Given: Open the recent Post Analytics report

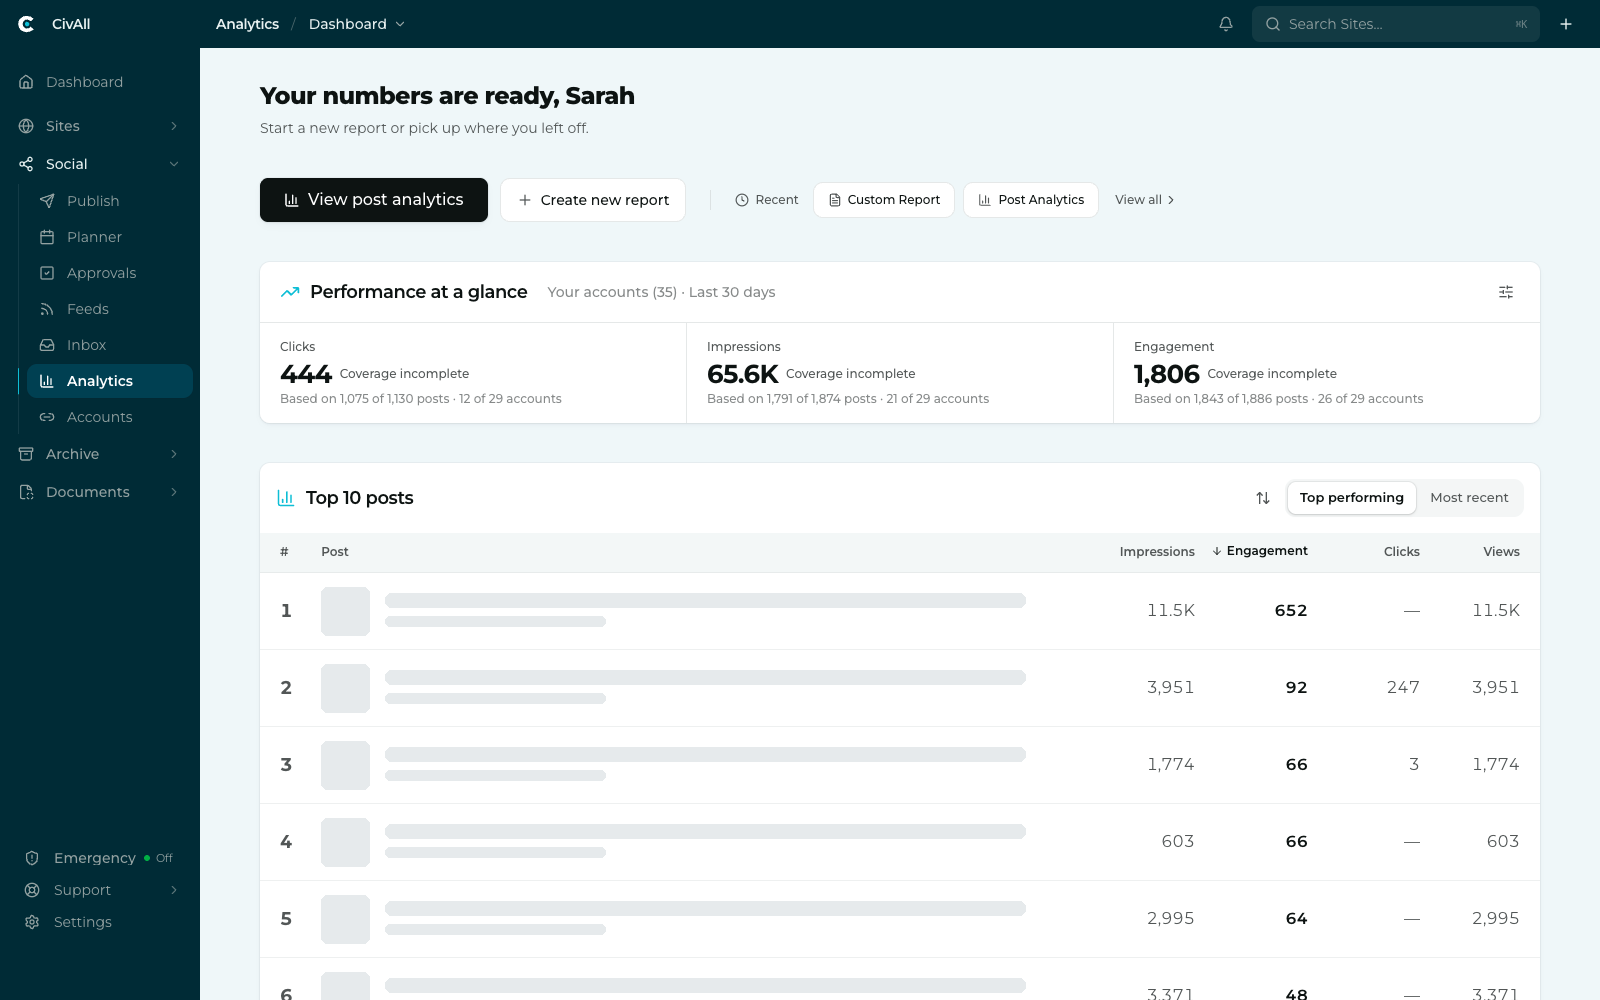Looking at the screenshot, I should coord(1031,200).
